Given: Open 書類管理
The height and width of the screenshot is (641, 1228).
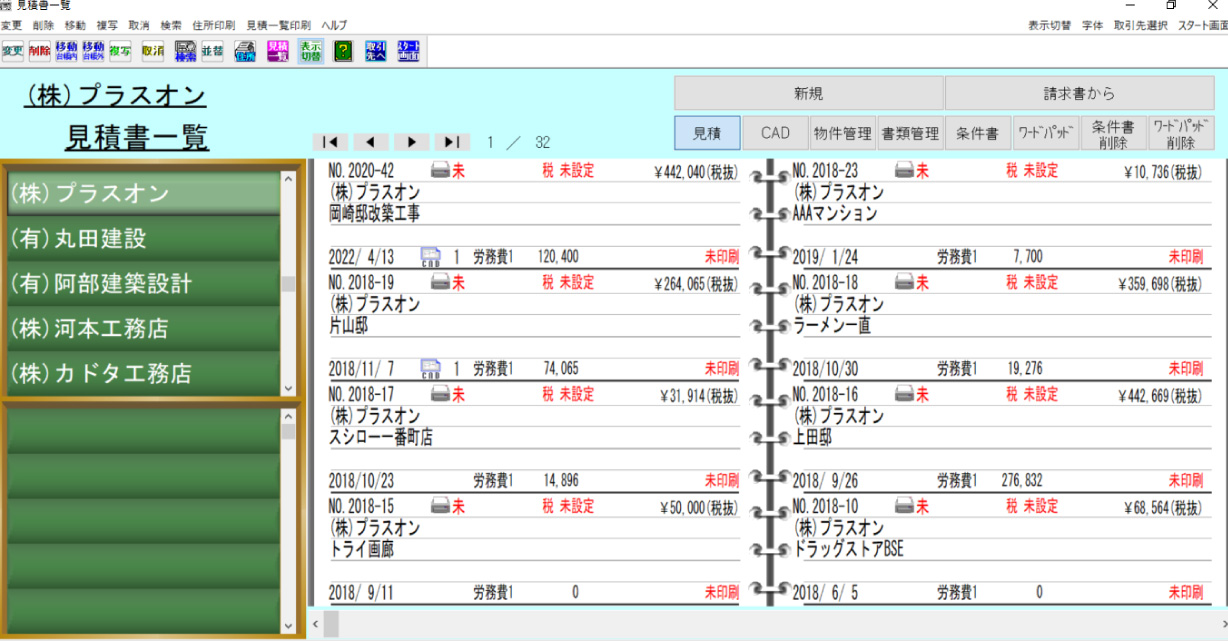Looking at the screenshot, I should tap(911, 133).
